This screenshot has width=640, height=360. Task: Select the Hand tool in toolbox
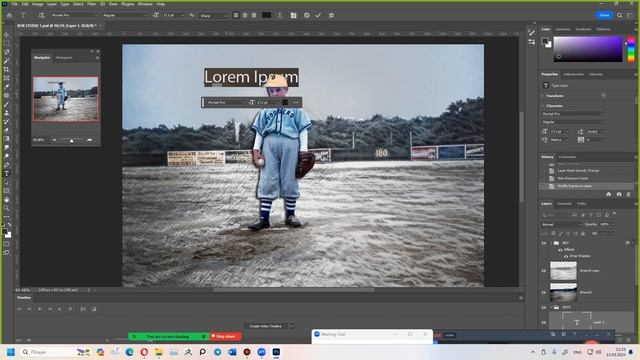coord(7,200)
